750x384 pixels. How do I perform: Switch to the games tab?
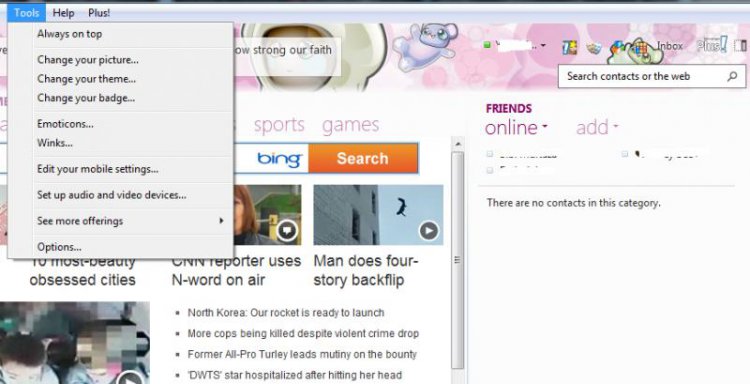[x=351, y=125]
